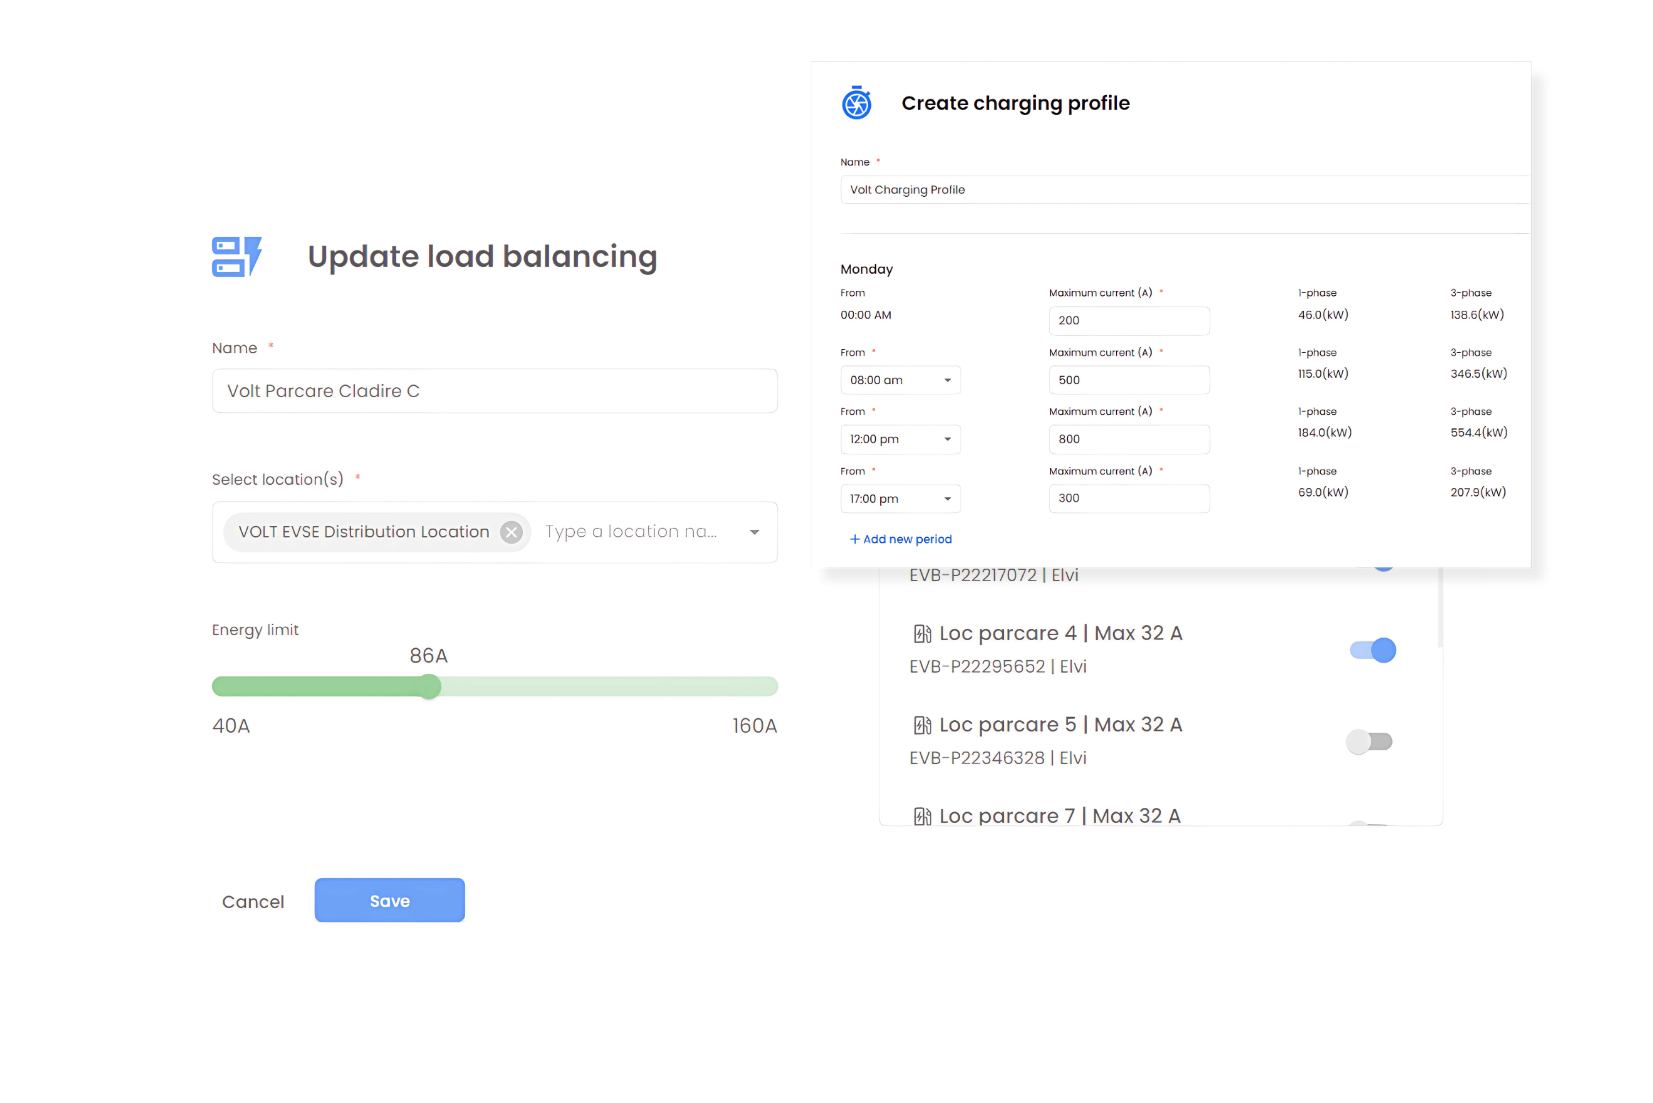Click Maximum current field with value 500
The image size is (1653, 1103).
click(x=1129, y=380)
